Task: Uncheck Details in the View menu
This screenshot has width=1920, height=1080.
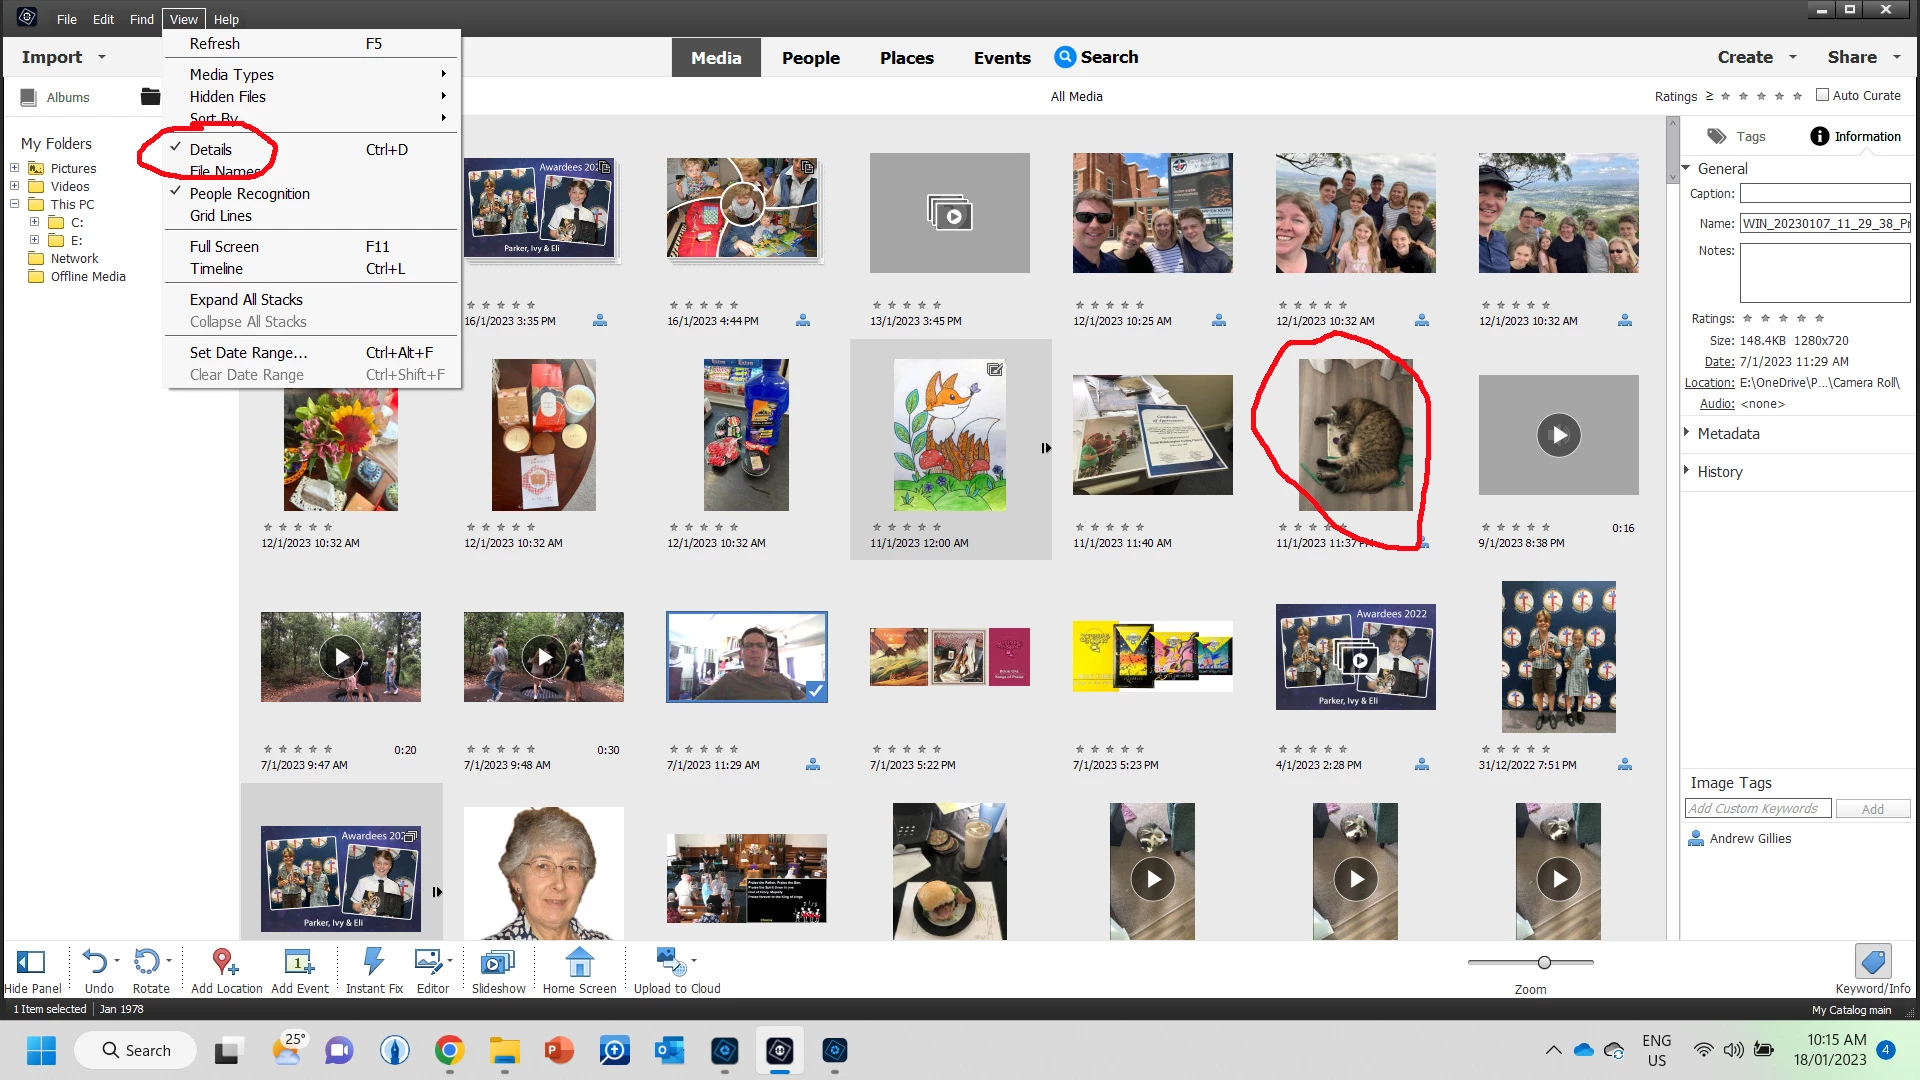Action: tap(211, 150)
